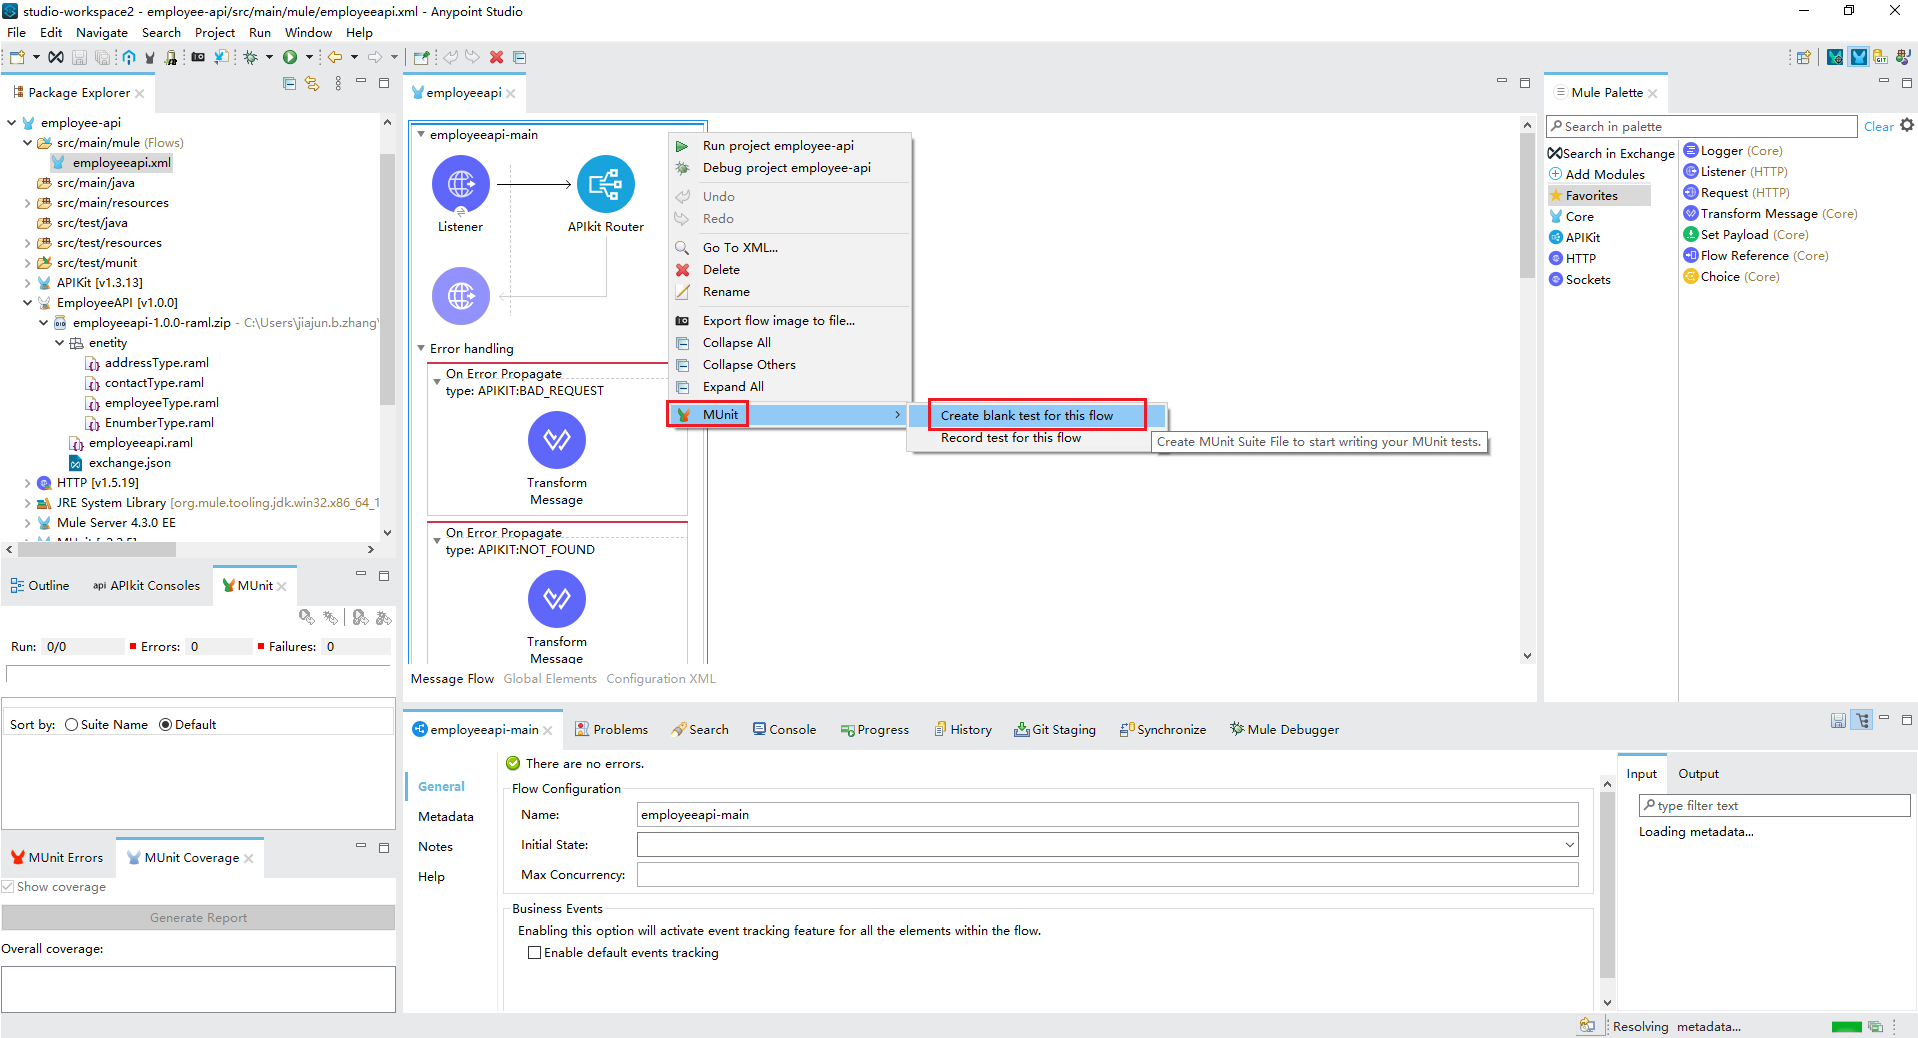The height and width of the screenshot is (1038, 1918).
Task: Click the blue home Exchange toolbar icon
Action: point(129,57)
